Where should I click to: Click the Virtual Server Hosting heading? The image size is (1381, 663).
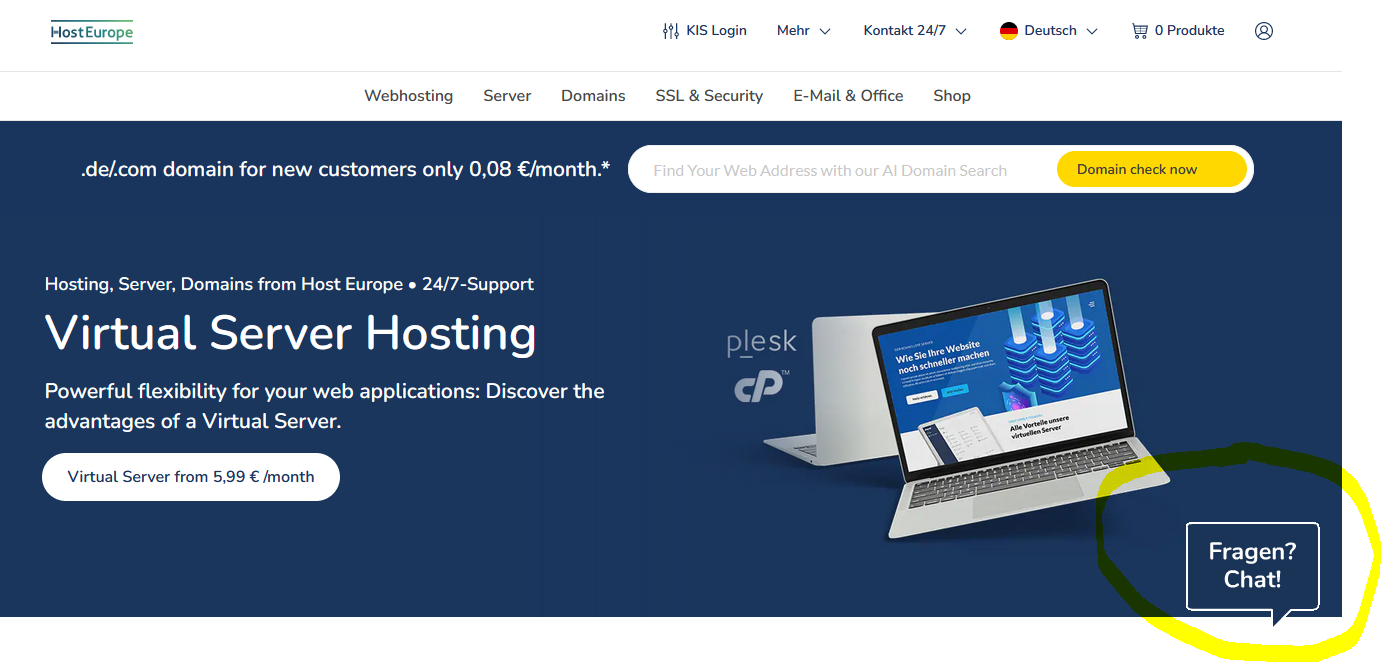(x=291, y=333)
